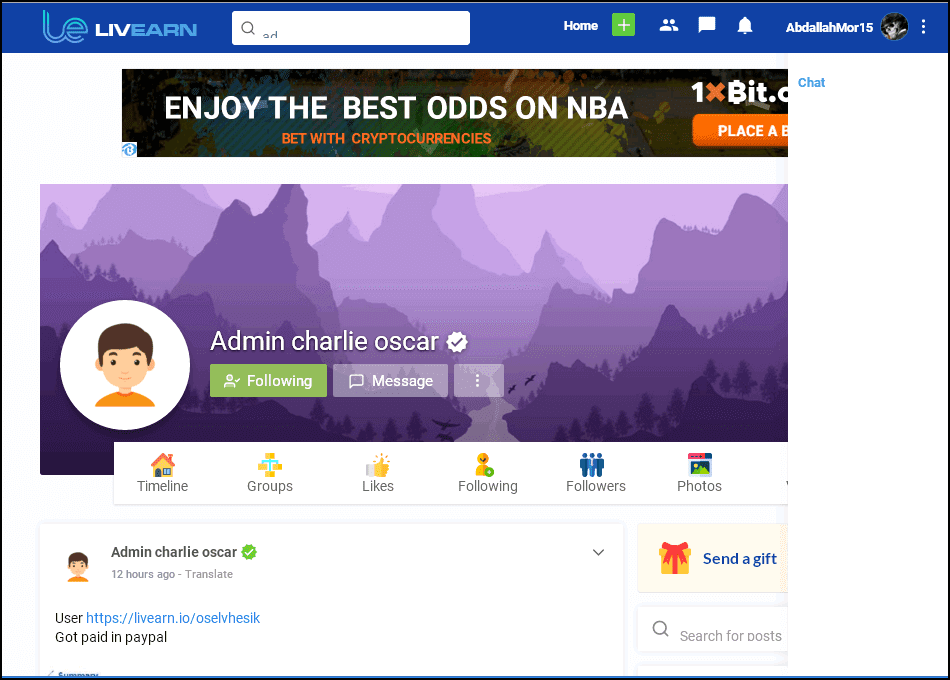
Task: Open the Likes tab icon
Action: pyautogui.click(x=378, y=465)
